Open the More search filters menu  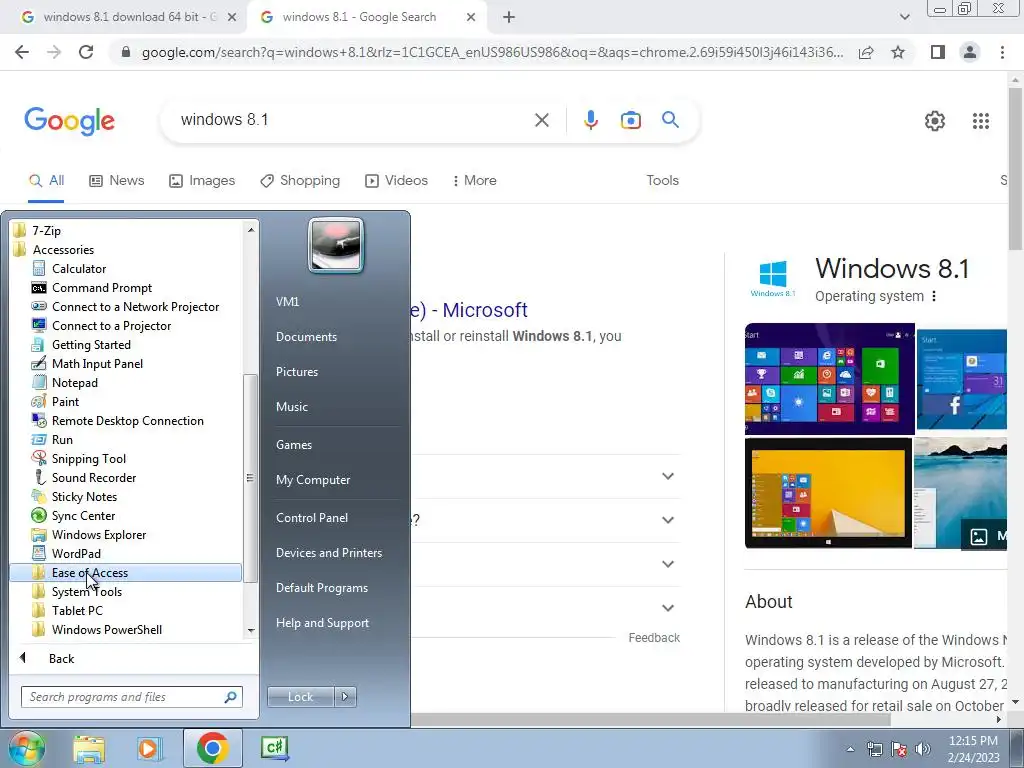474,180
